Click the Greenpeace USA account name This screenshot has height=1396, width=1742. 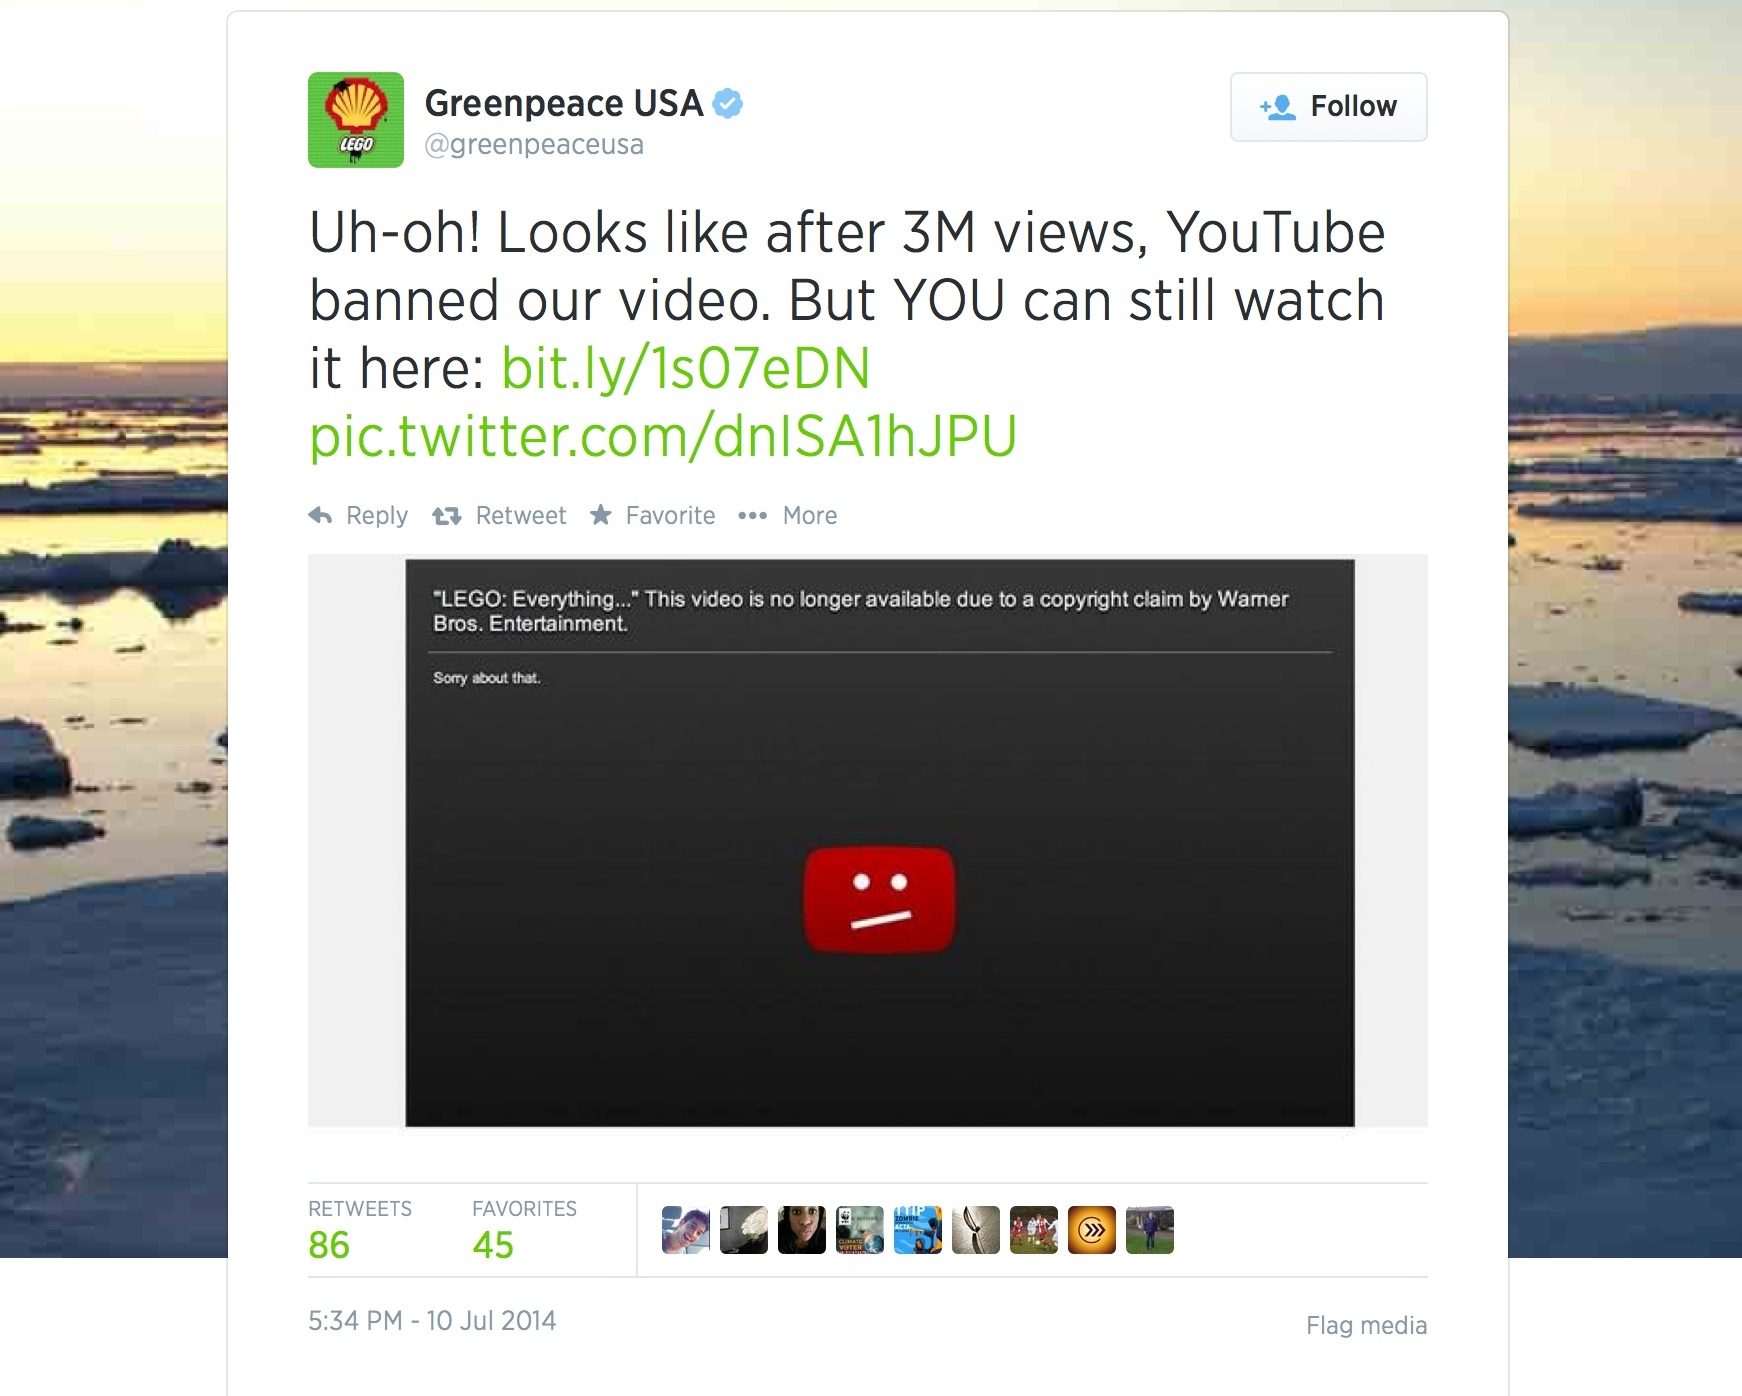(x=564, y=103)
